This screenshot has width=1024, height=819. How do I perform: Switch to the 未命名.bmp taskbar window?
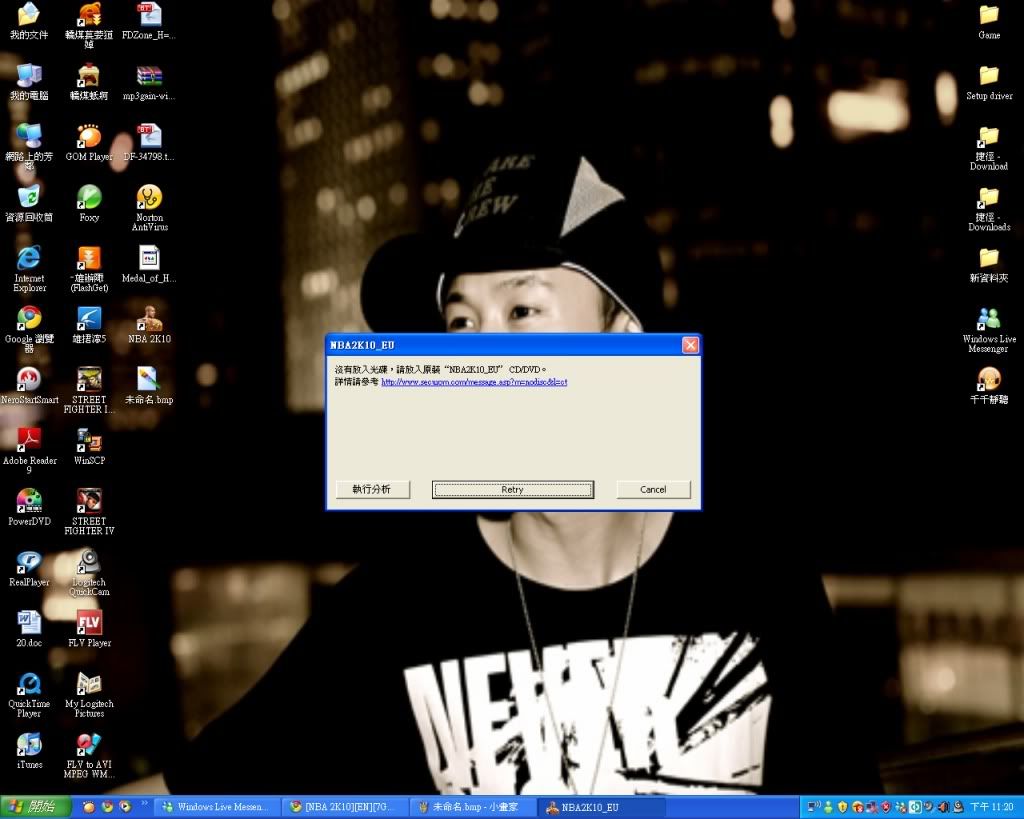pos(473,807)
